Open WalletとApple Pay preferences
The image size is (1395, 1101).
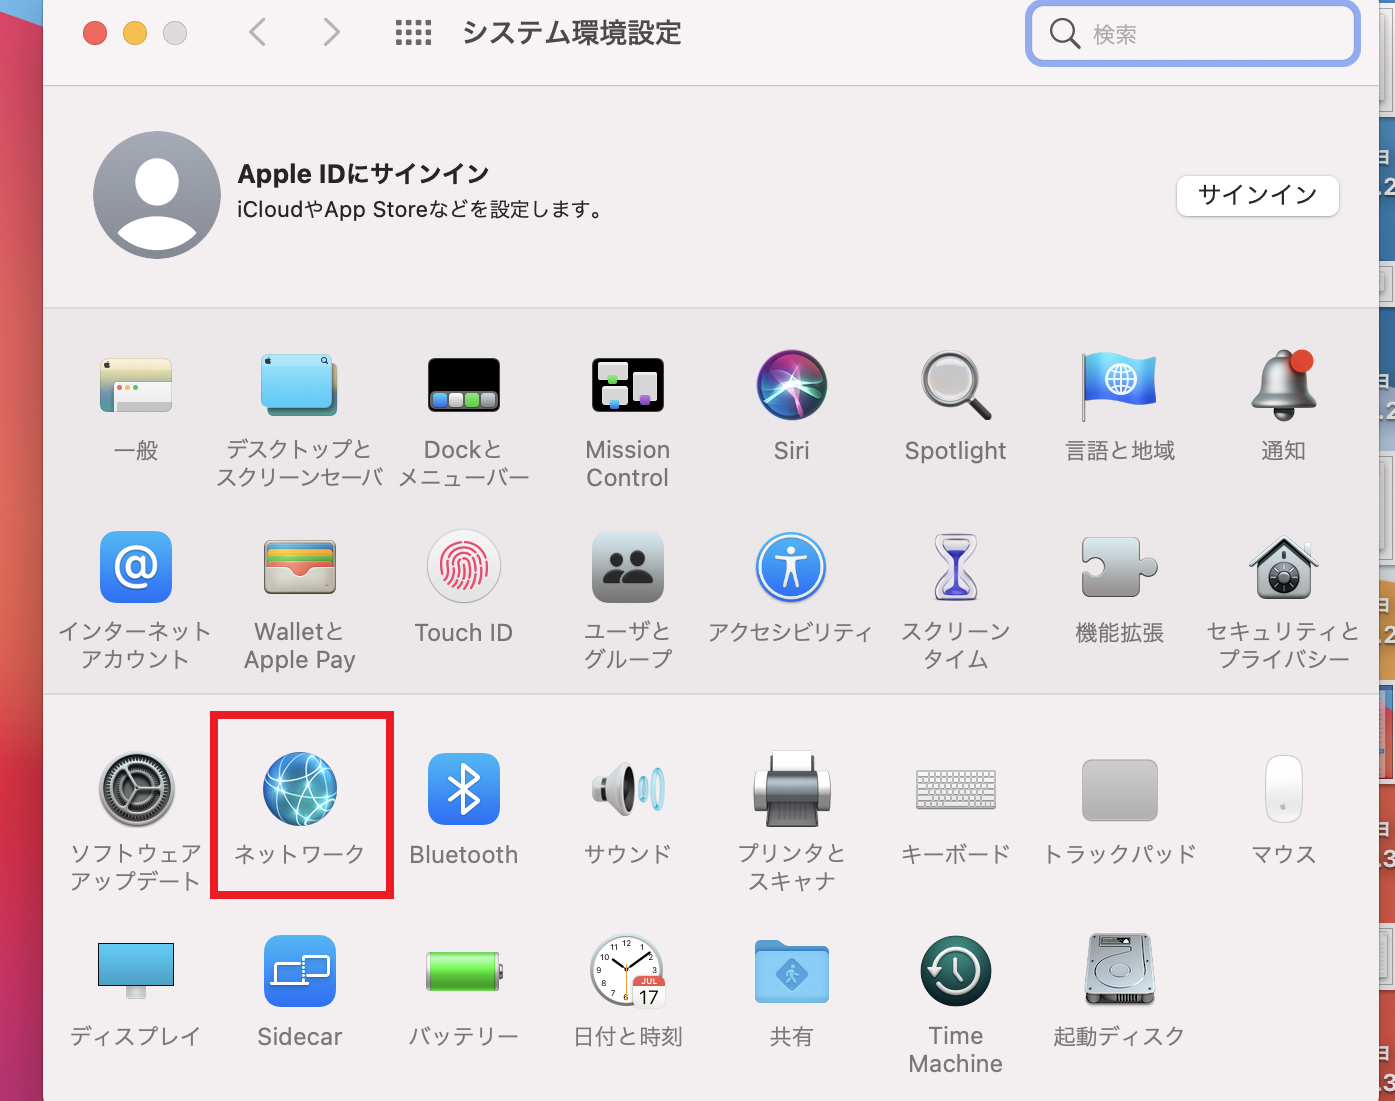[x=300, y=567]
